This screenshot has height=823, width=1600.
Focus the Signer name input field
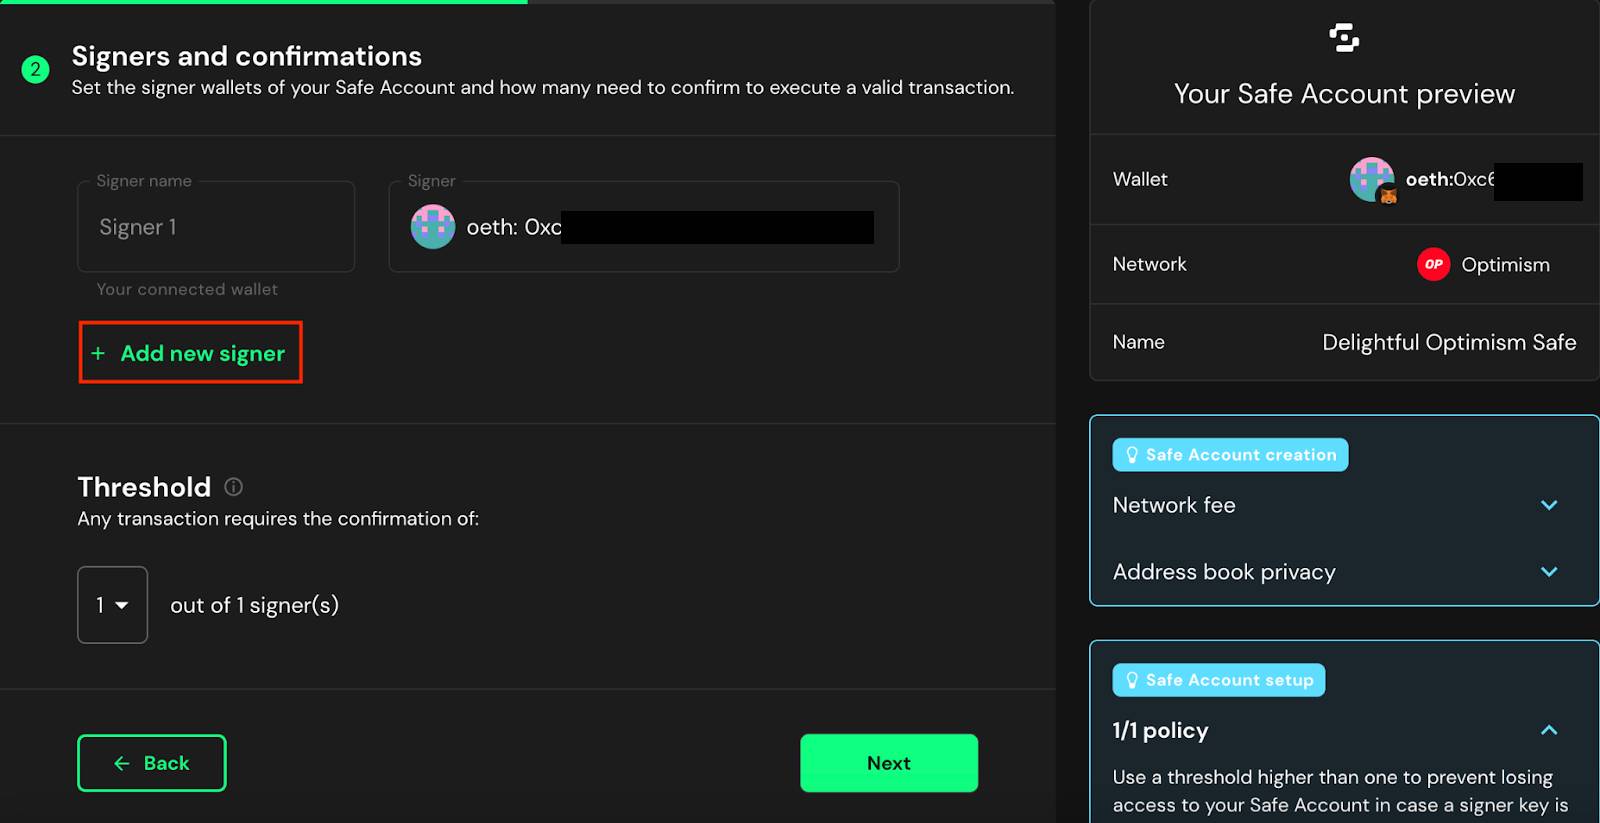pyautogui.click(x=216, y=227)
